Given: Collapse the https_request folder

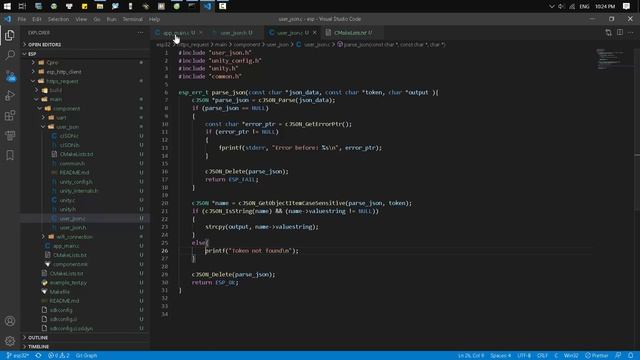Looking at the screenshot, I should 62,81.
